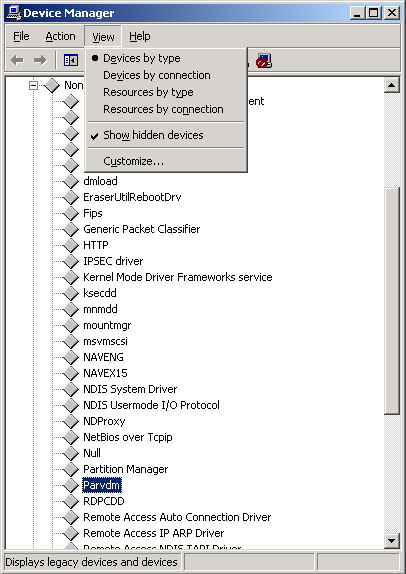Click the Forward arrow toolbar icon
The image size is (406, 574).
point(40,60)
